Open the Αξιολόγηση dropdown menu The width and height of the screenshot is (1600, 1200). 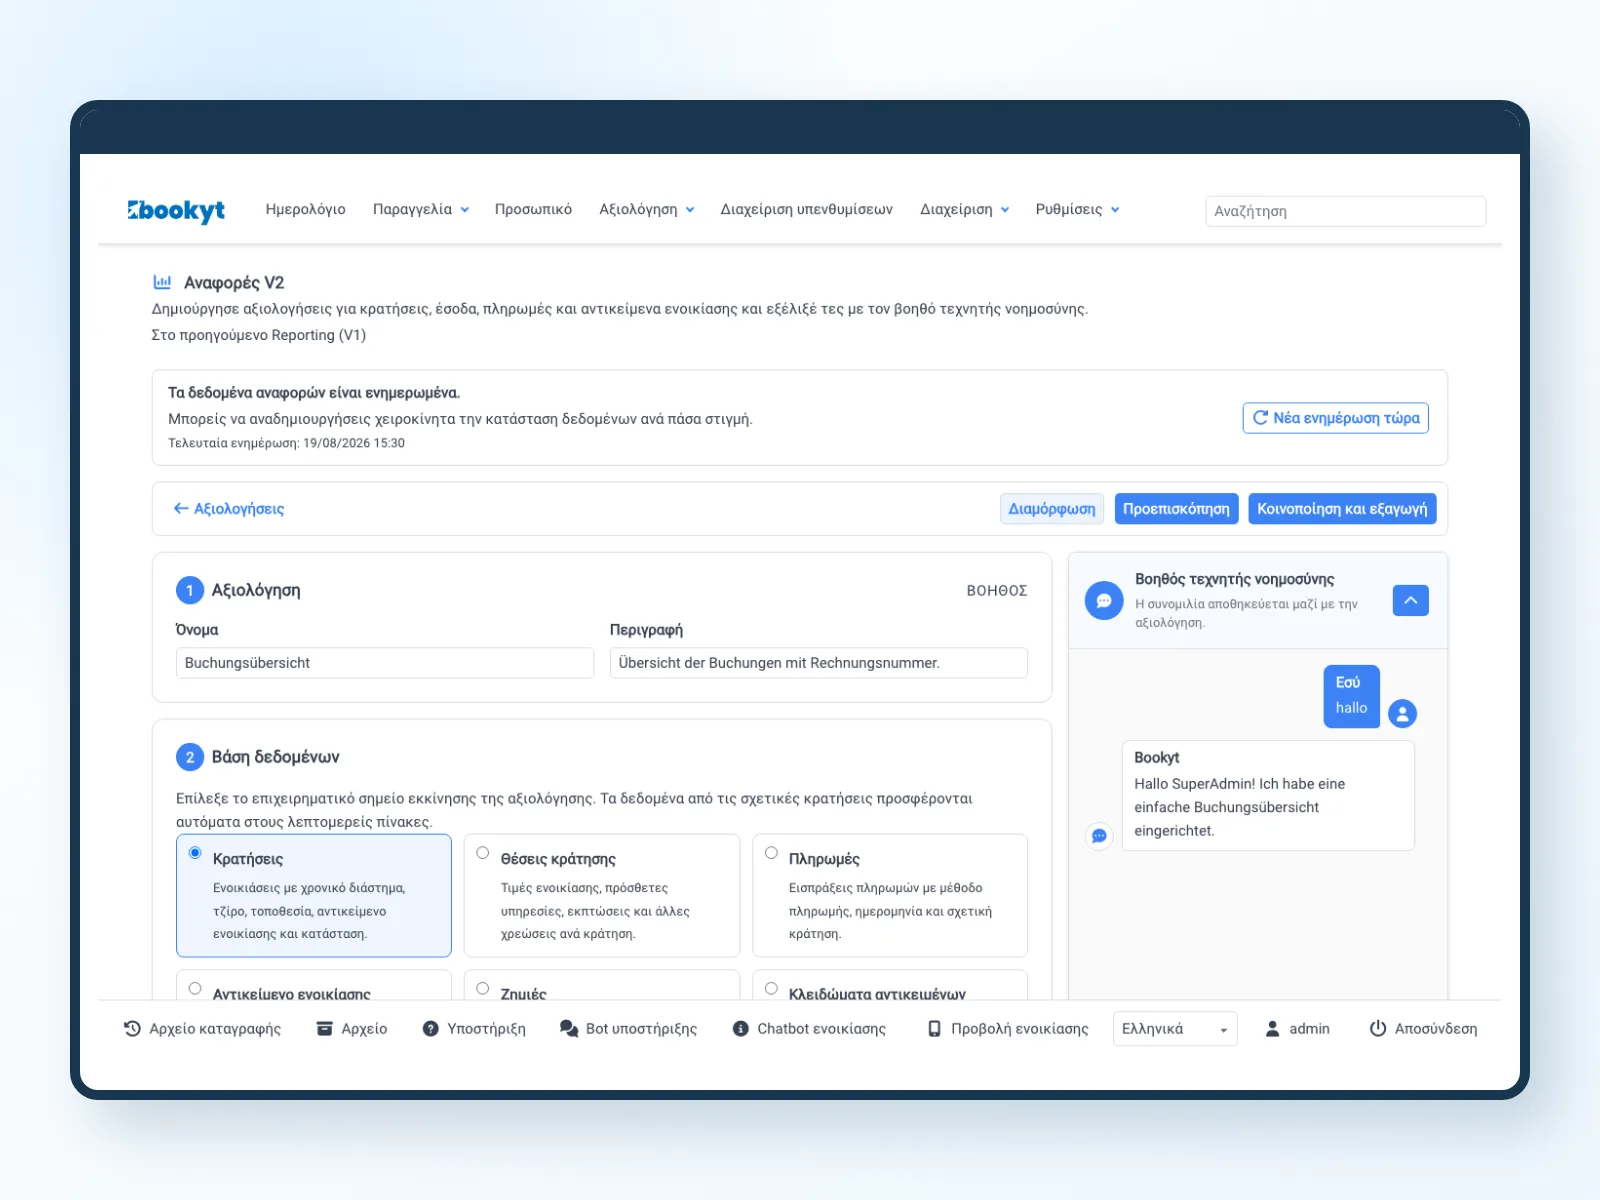[x=647, y=210]
